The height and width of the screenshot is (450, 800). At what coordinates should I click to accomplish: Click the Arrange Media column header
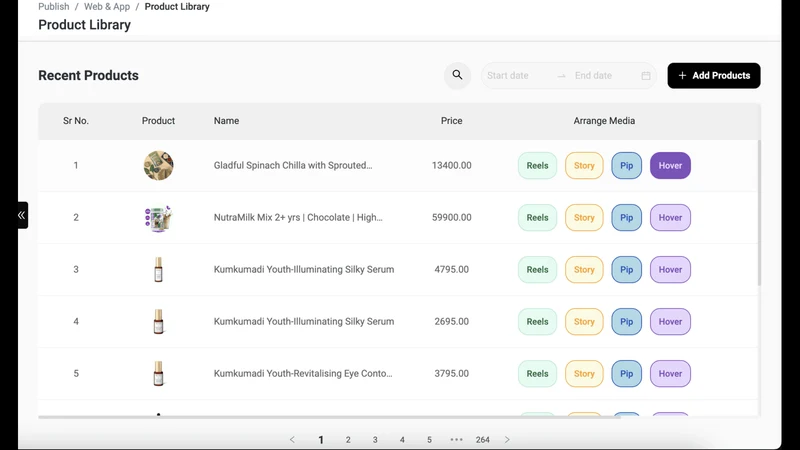[604, 121]
